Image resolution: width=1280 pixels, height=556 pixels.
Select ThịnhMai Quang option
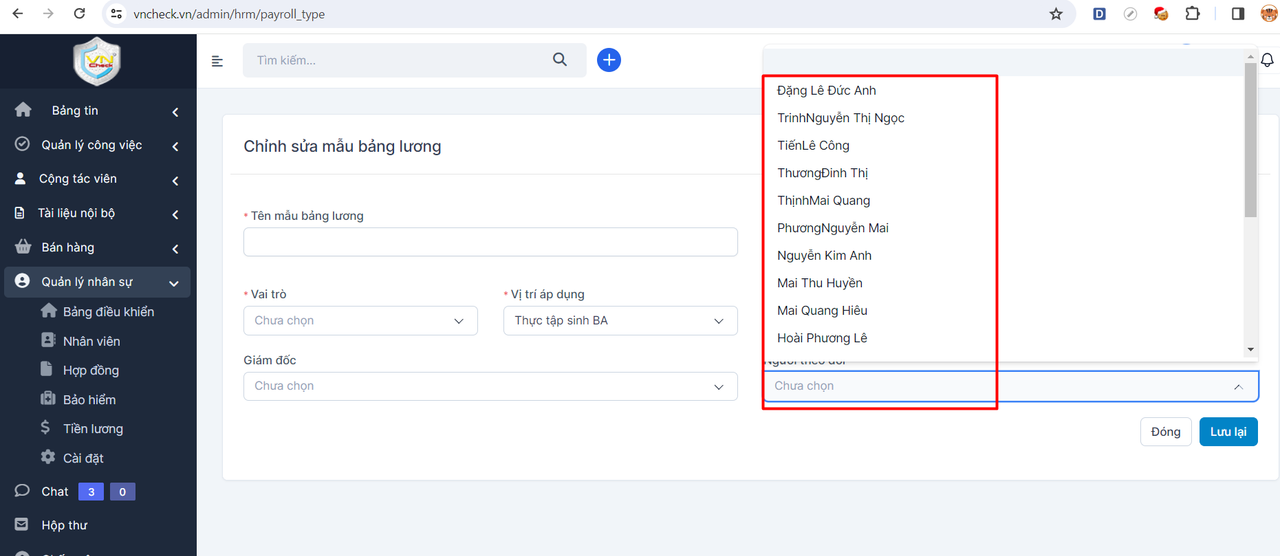(x=1003, y=201)
